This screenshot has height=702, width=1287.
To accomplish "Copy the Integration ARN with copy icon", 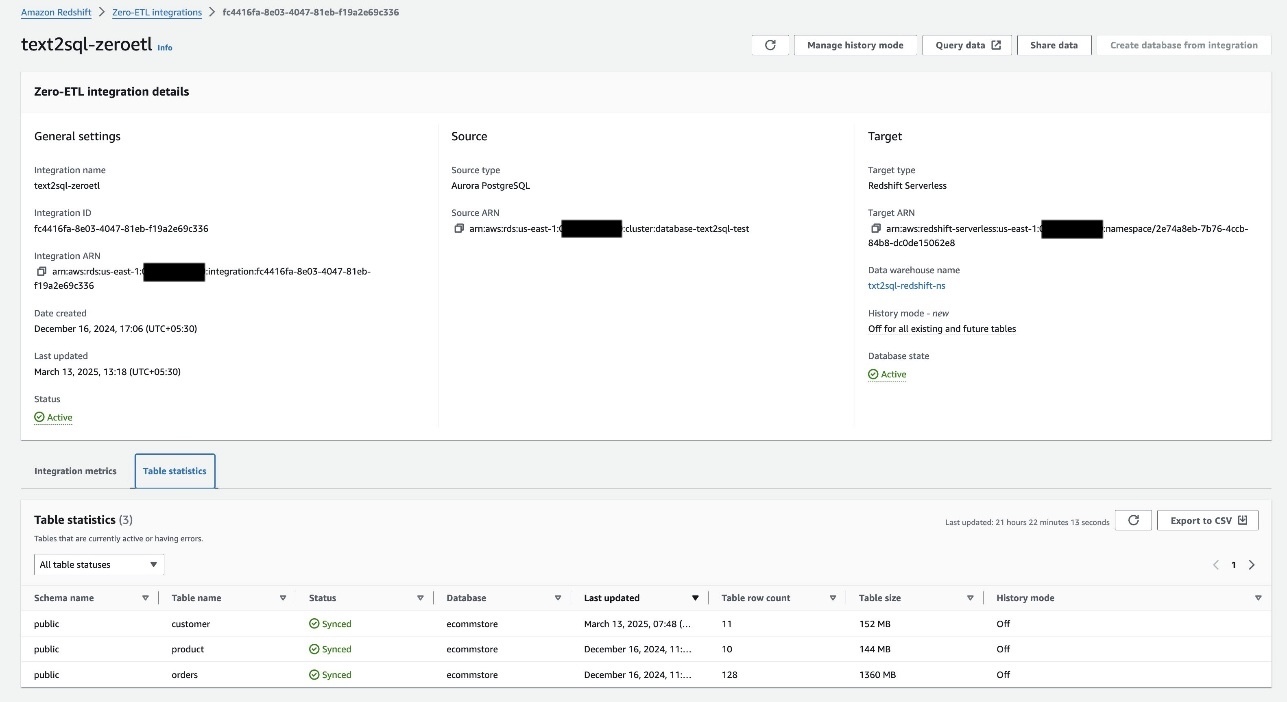I will coord(41,272).
